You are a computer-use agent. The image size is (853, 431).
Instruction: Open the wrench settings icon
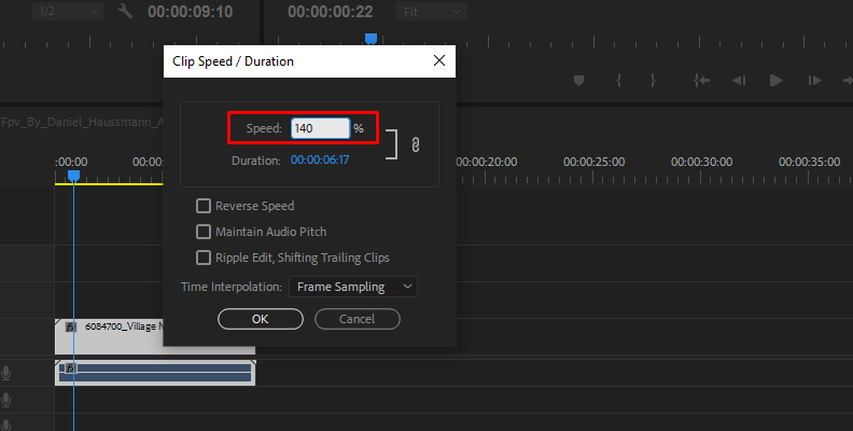(x=125, y=11)
